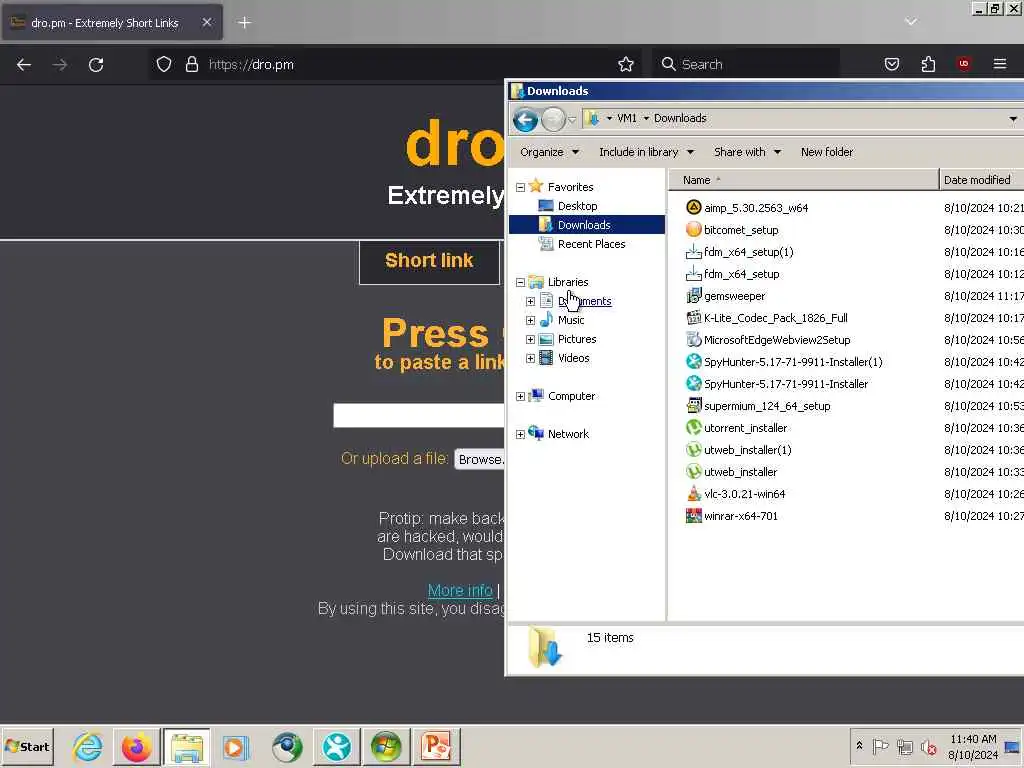Viewport: 1024px width, 768px height.
Task: Click the Explorer back arrow button
Action: [525, 120]
